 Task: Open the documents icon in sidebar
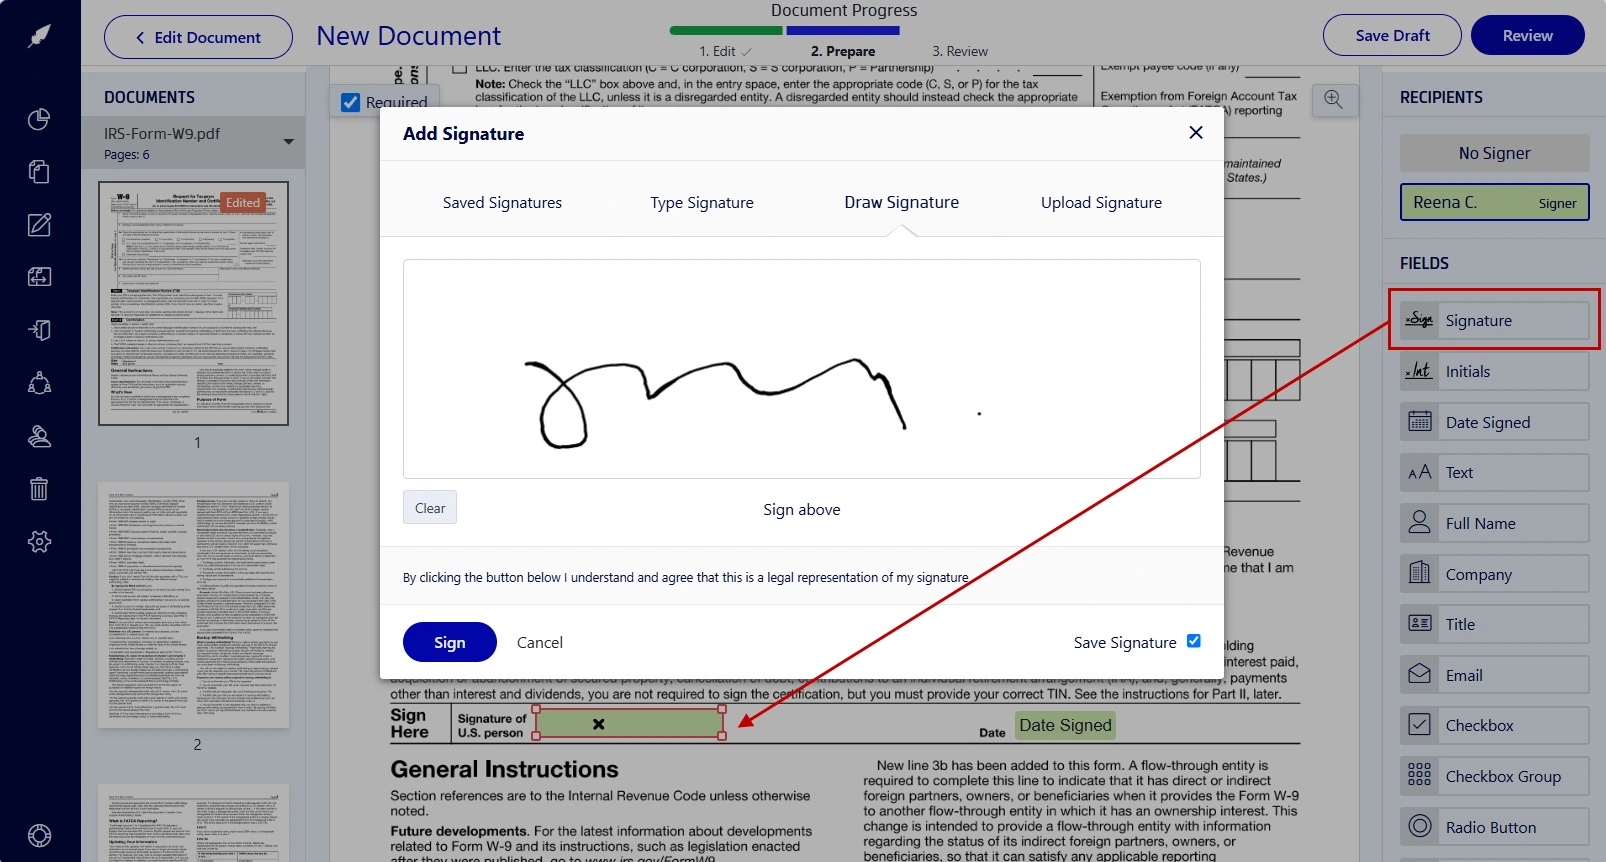(x=39, y=172)
